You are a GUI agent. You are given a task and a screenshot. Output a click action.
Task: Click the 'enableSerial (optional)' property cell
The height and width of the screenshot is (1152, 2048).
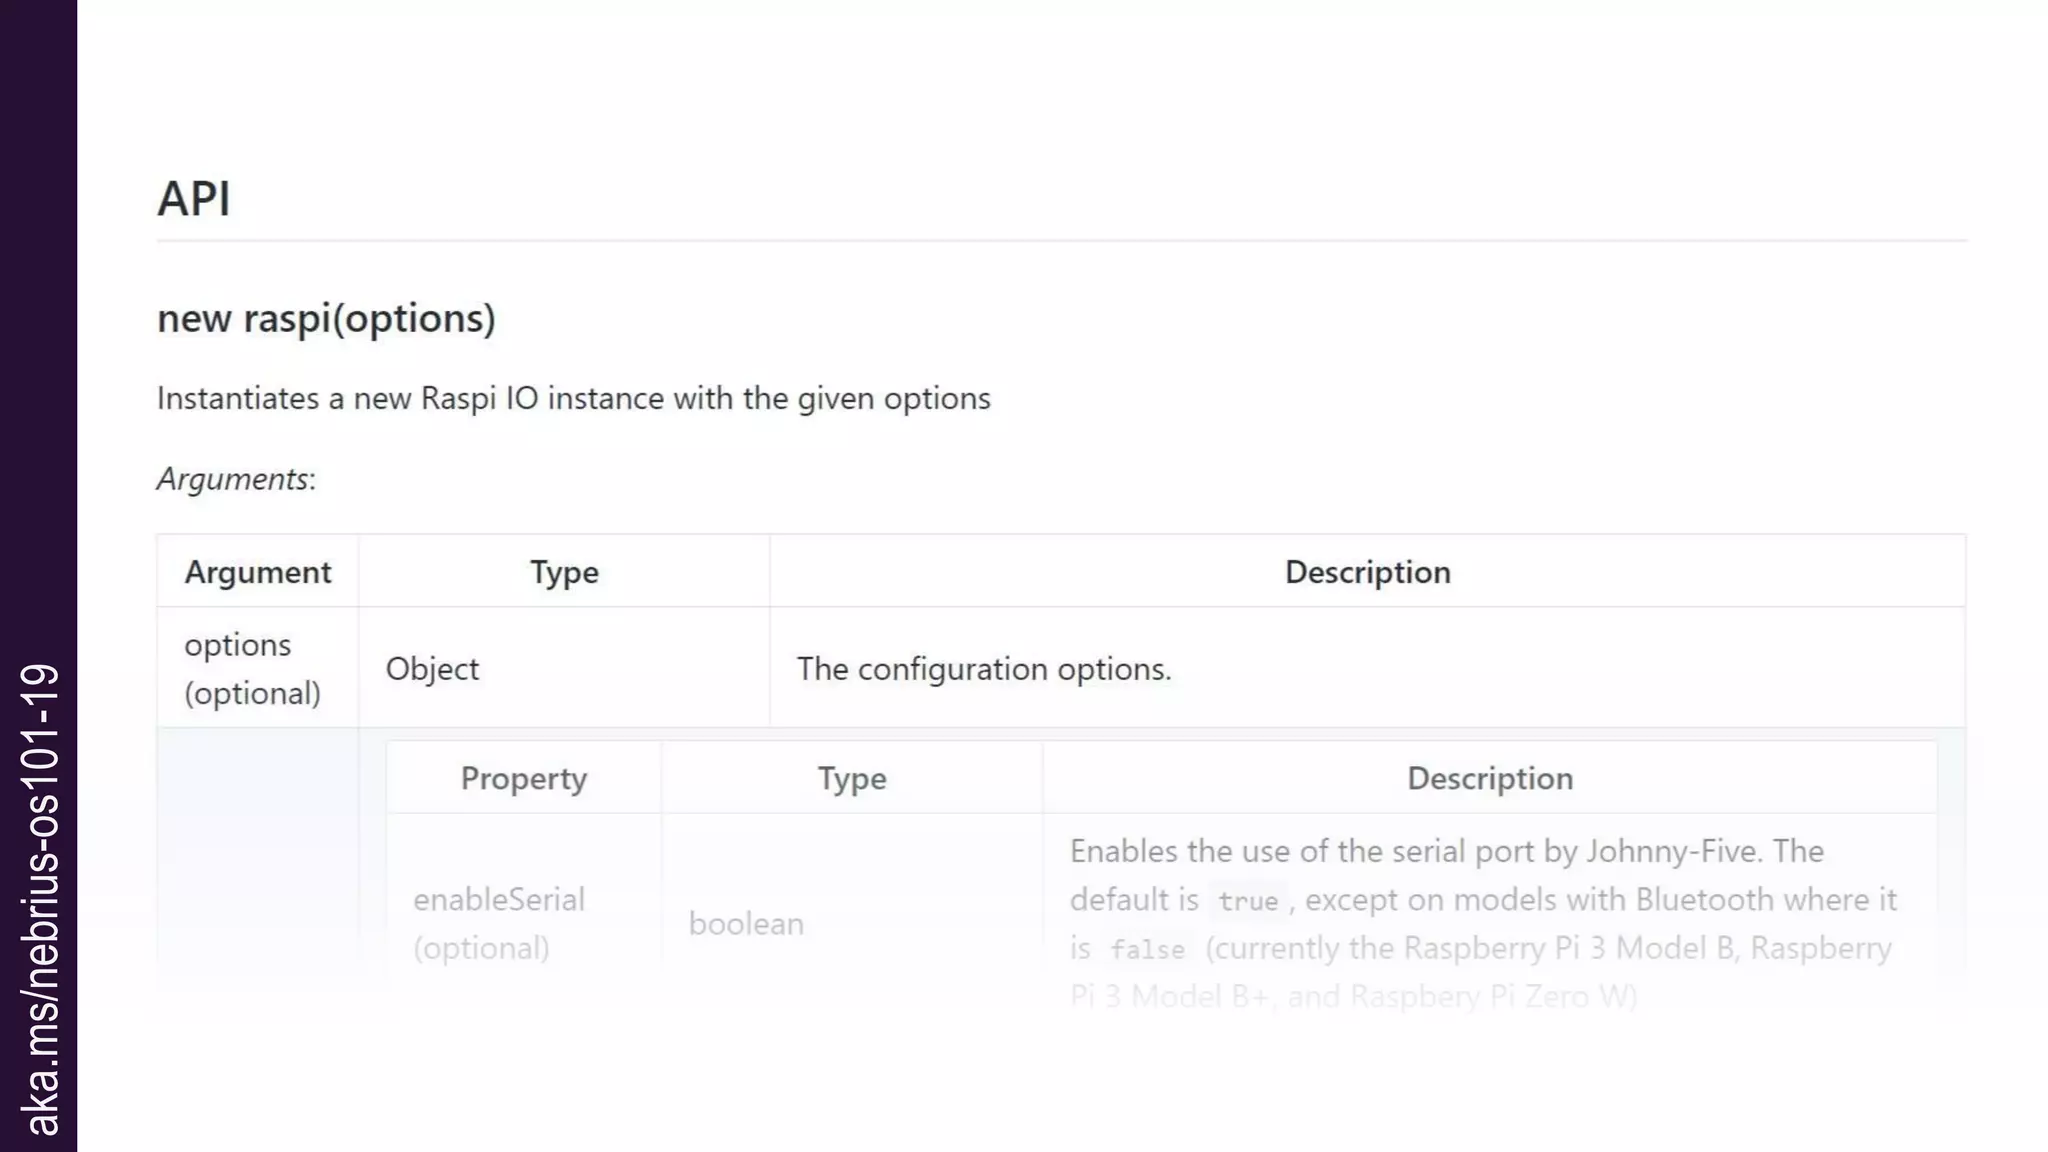[498, 922]
